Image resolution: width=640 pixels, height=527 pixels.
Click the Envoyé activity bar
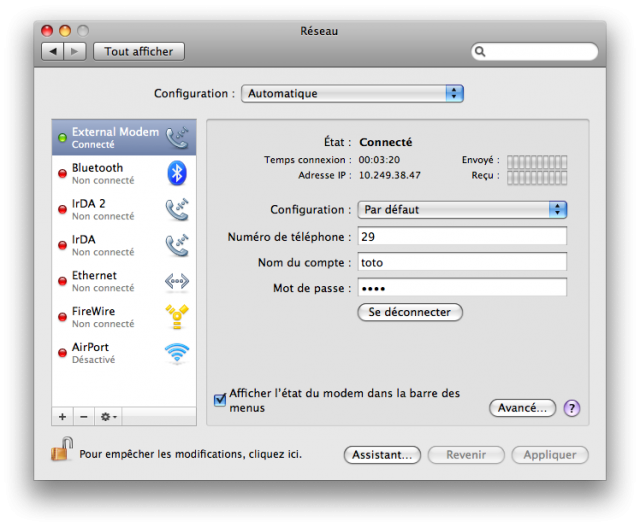(x=537, y=162)
